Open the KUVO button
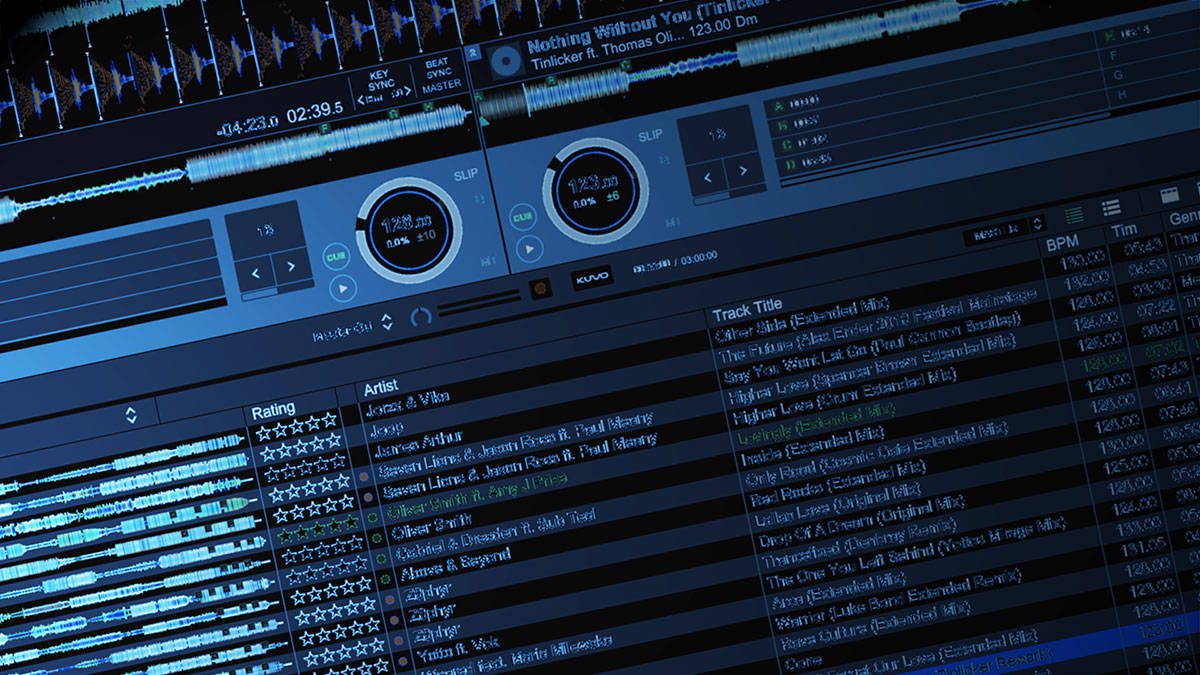Viewport: 1200px width, 675px height. pos(592,279)
